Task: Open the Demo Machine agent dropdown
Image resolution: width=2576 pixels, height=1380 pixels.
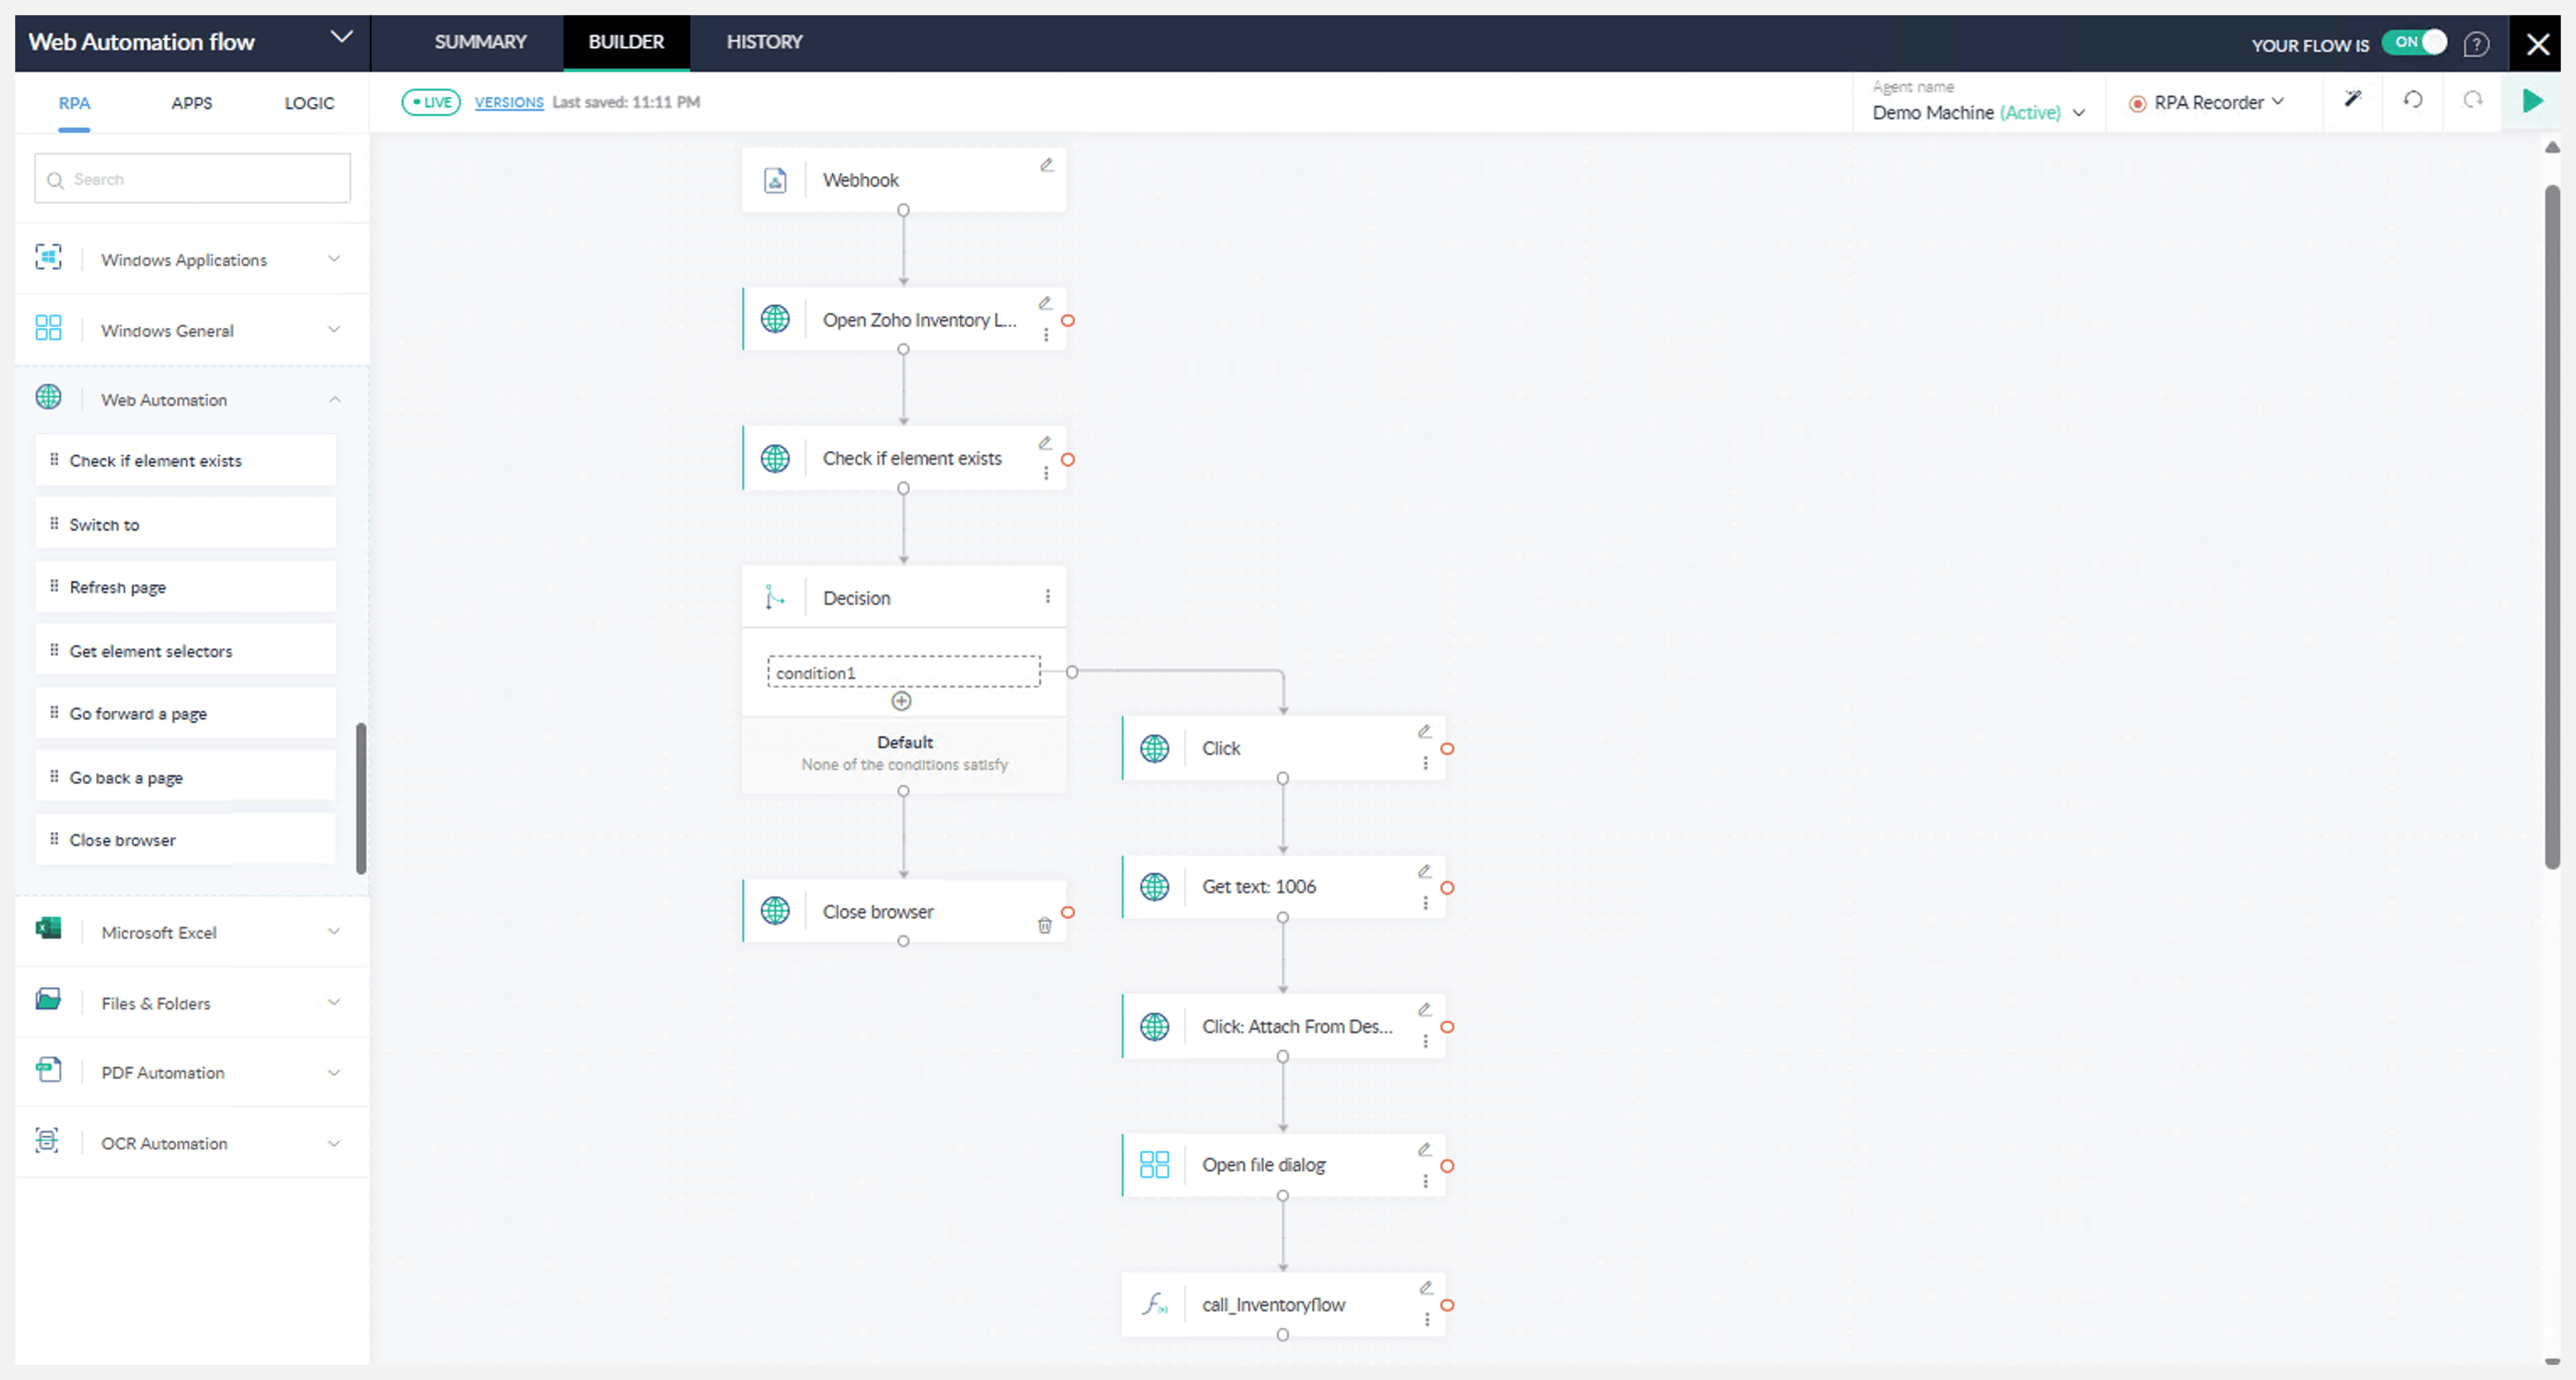Action: click(2078, 113)
